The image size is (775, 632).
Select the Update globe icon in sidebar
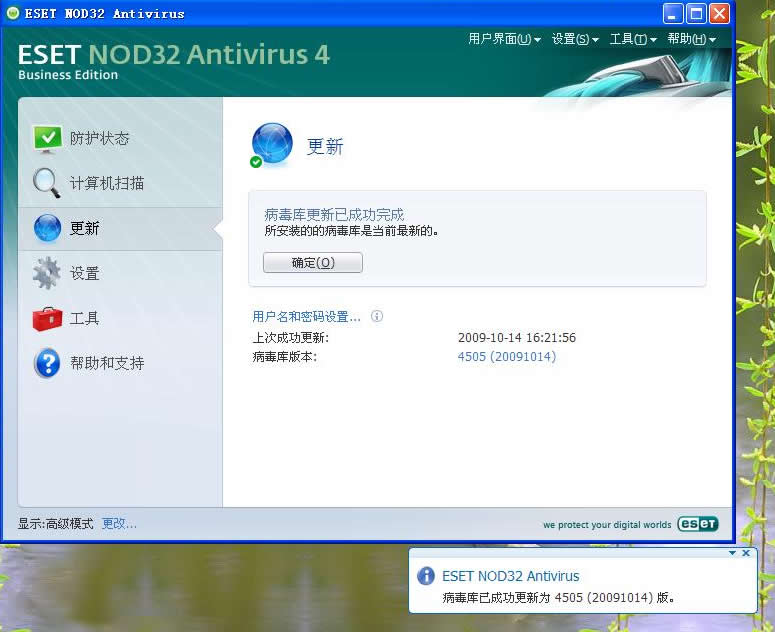click(x=47, y=228)
